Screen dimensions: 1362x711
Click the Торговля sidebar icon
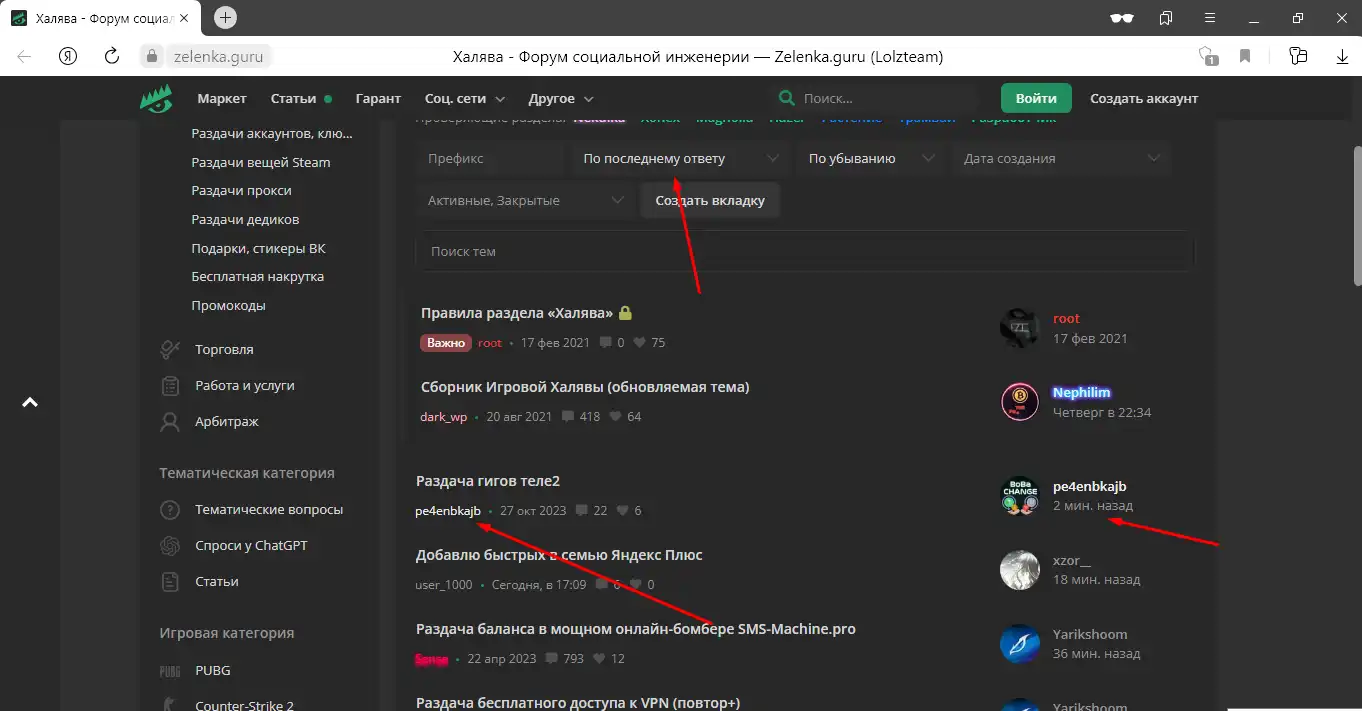[170, 349]
